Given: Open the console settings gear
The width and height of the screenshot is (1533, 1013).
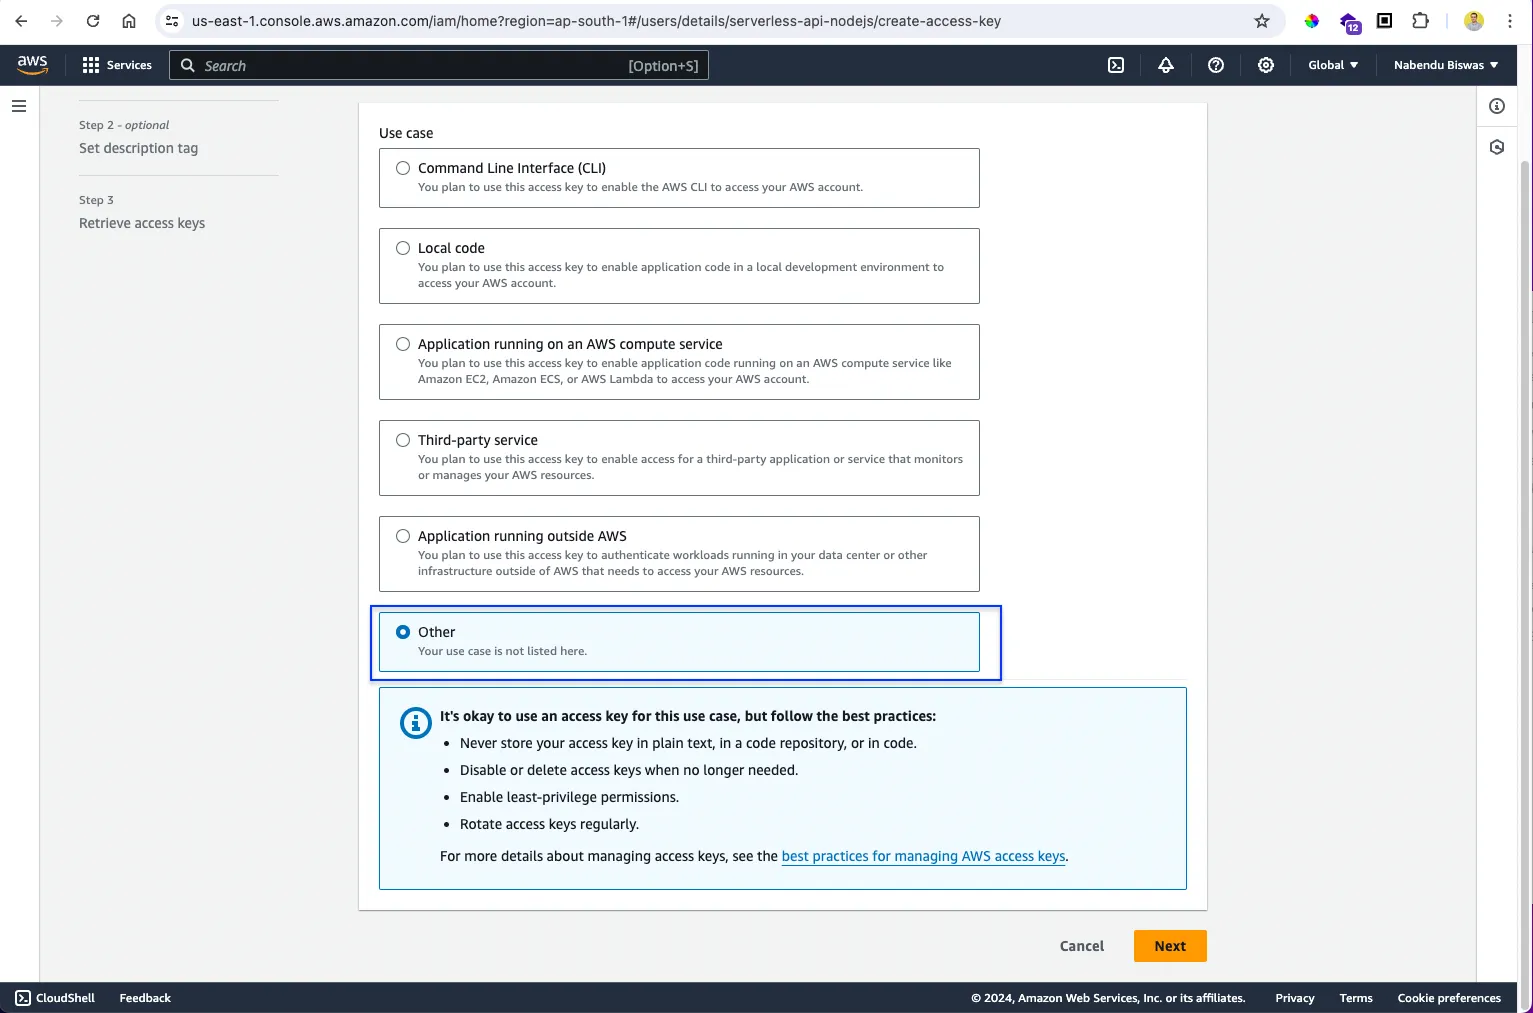Looking at the screenshot, I should click(1266, 65).
